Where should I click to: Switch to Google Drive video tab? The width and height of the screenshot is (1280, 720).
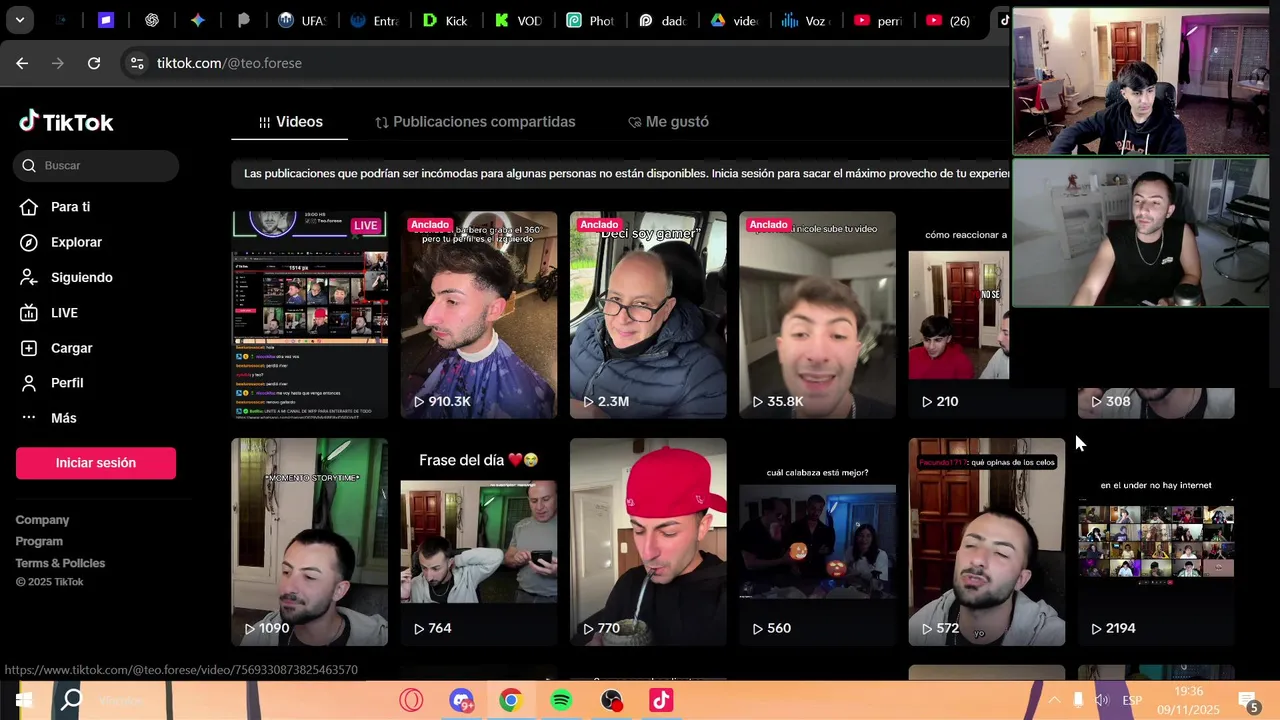point(734,20)
